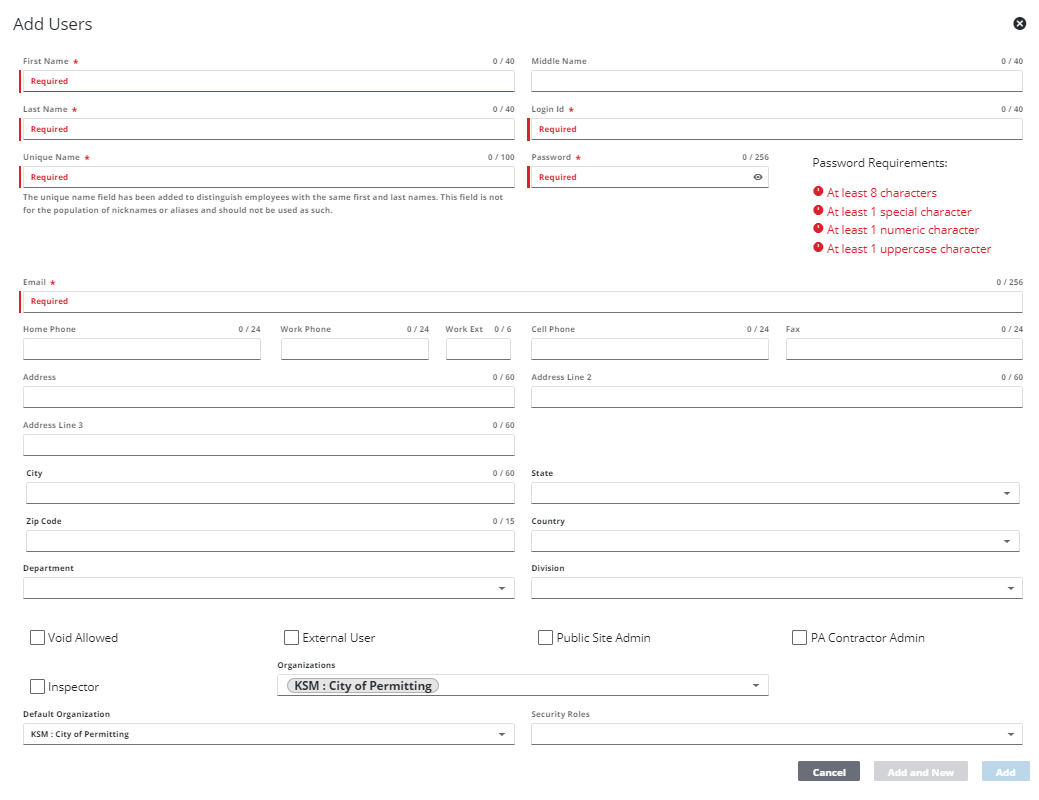Expand the Division dropdown

tap(1010, 588)
